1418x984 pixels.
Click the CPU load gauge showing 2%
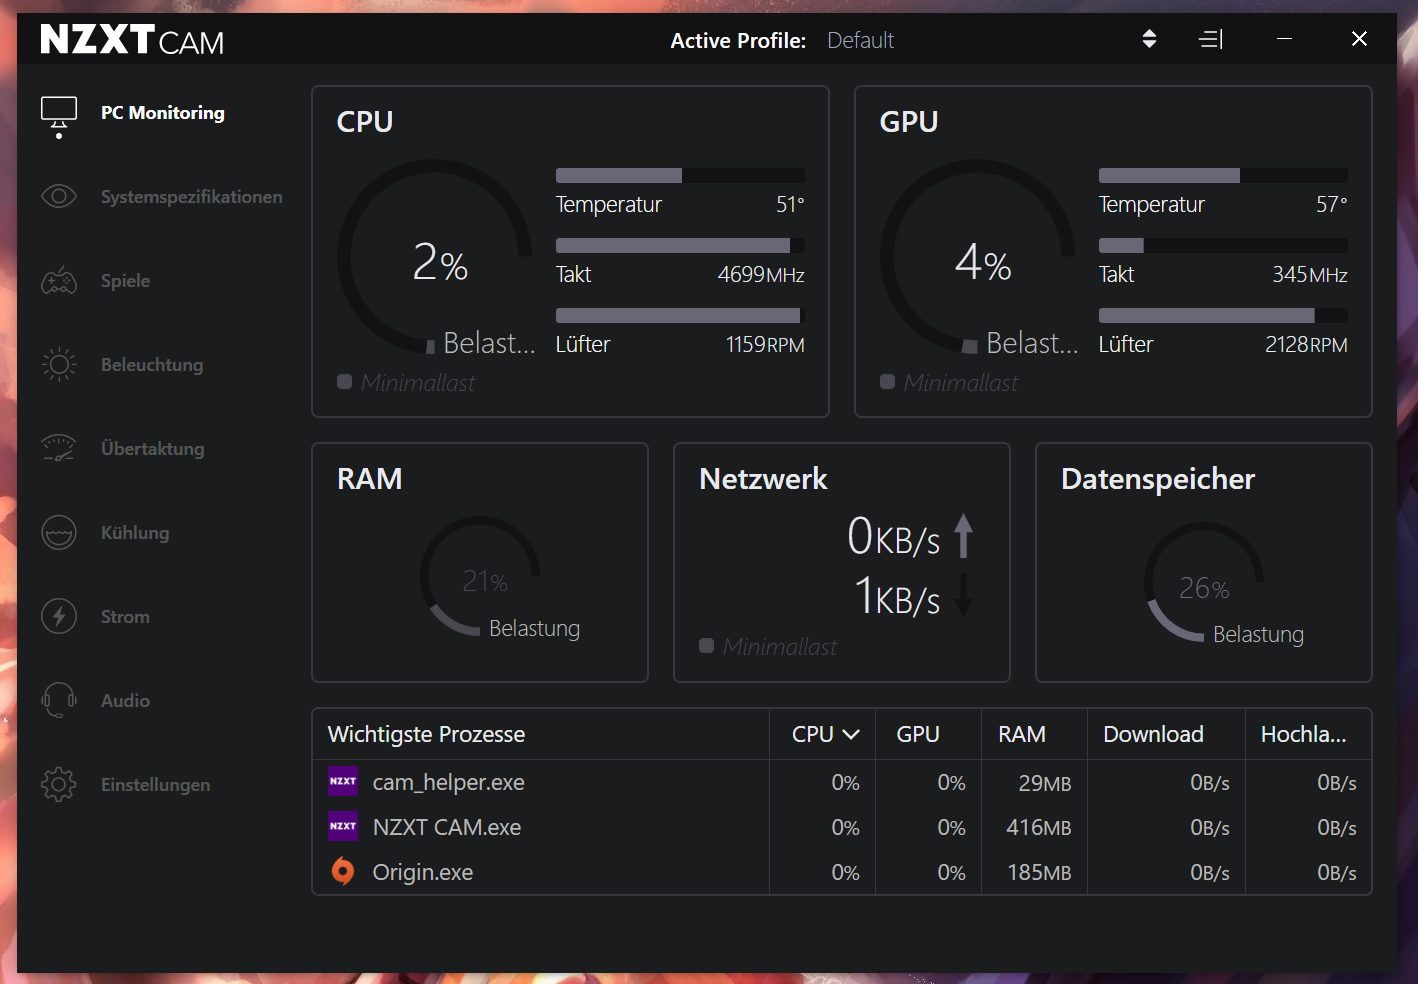tap(435, 257)
